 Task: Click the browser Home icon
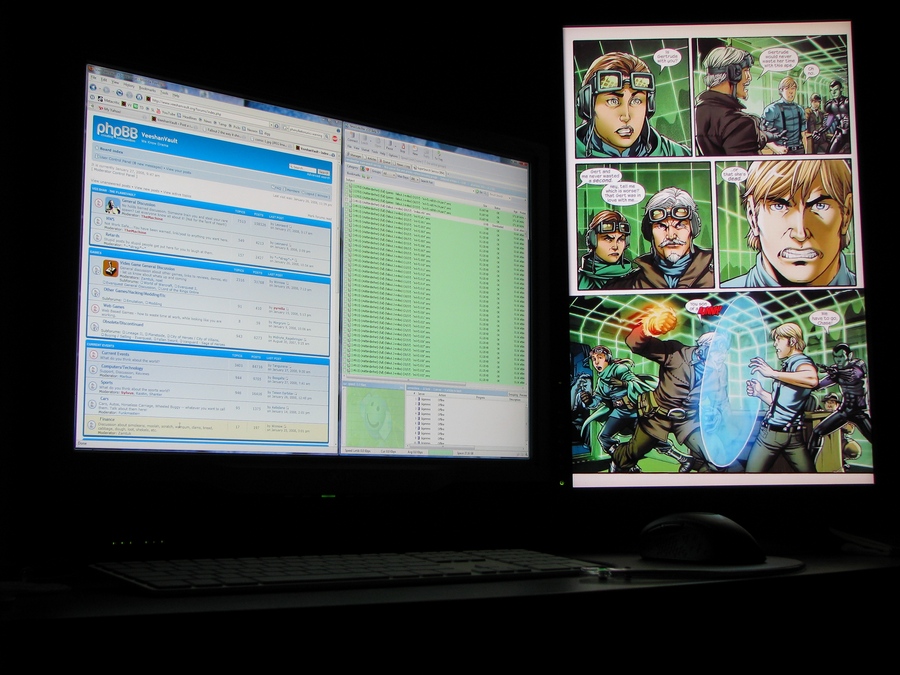click(139, 97)
